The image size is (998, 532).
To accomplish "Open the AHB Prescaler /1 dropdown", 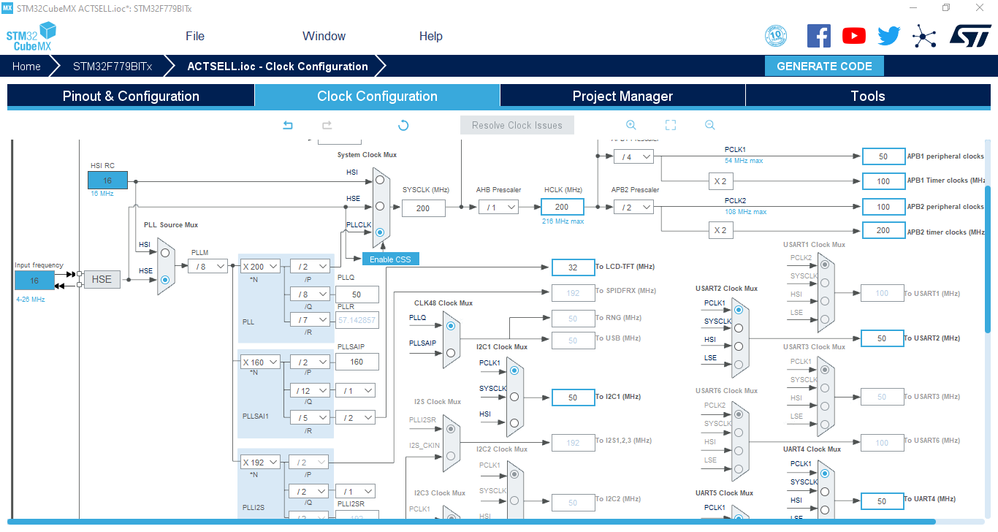I will [498, 207].
